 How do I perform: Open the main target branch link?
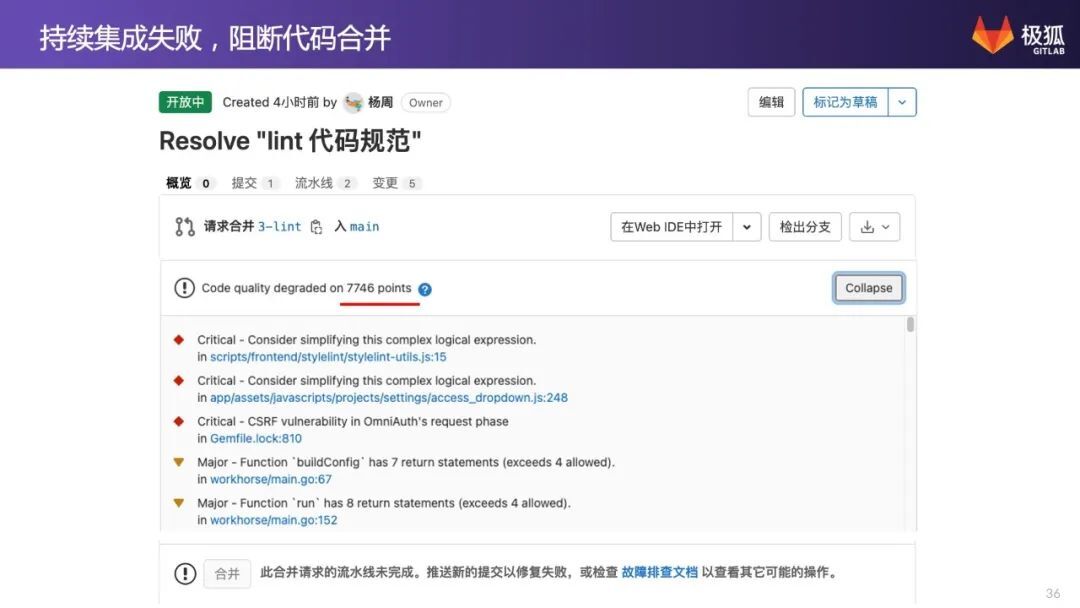click(x=364, y=227)
